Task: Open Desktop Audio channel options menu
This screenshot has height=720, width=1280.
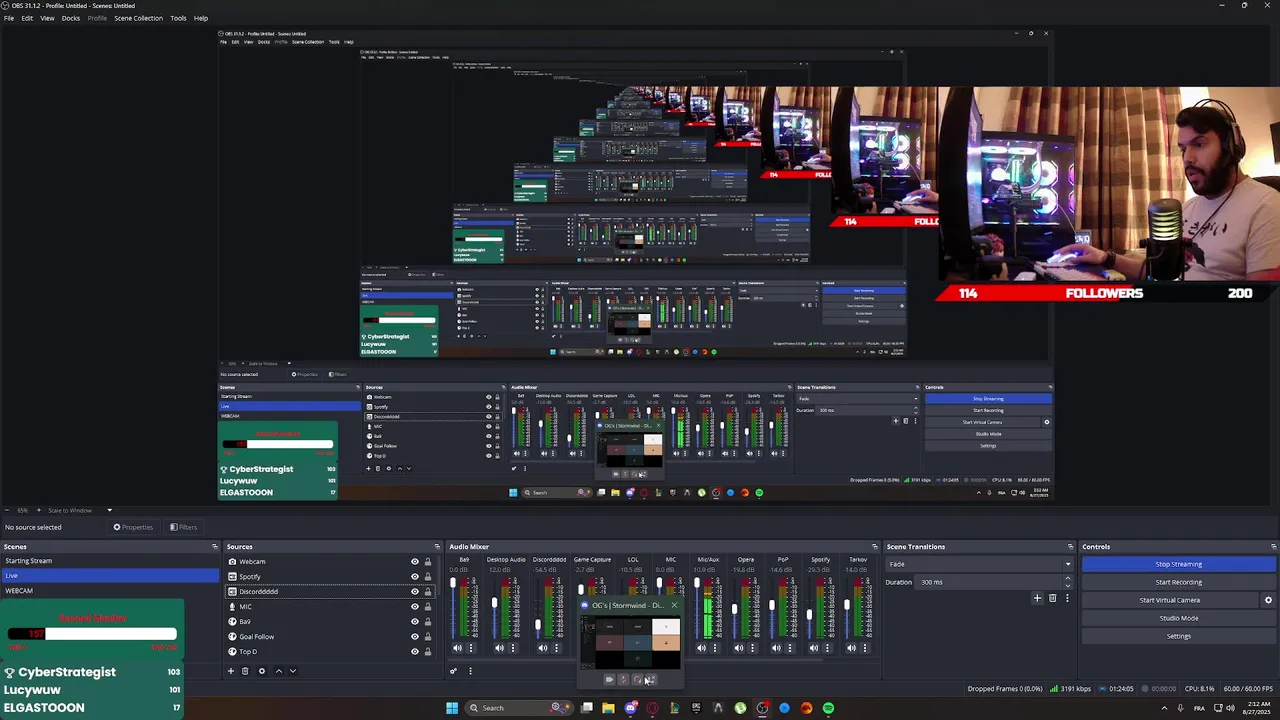Action: coord(513,648)
